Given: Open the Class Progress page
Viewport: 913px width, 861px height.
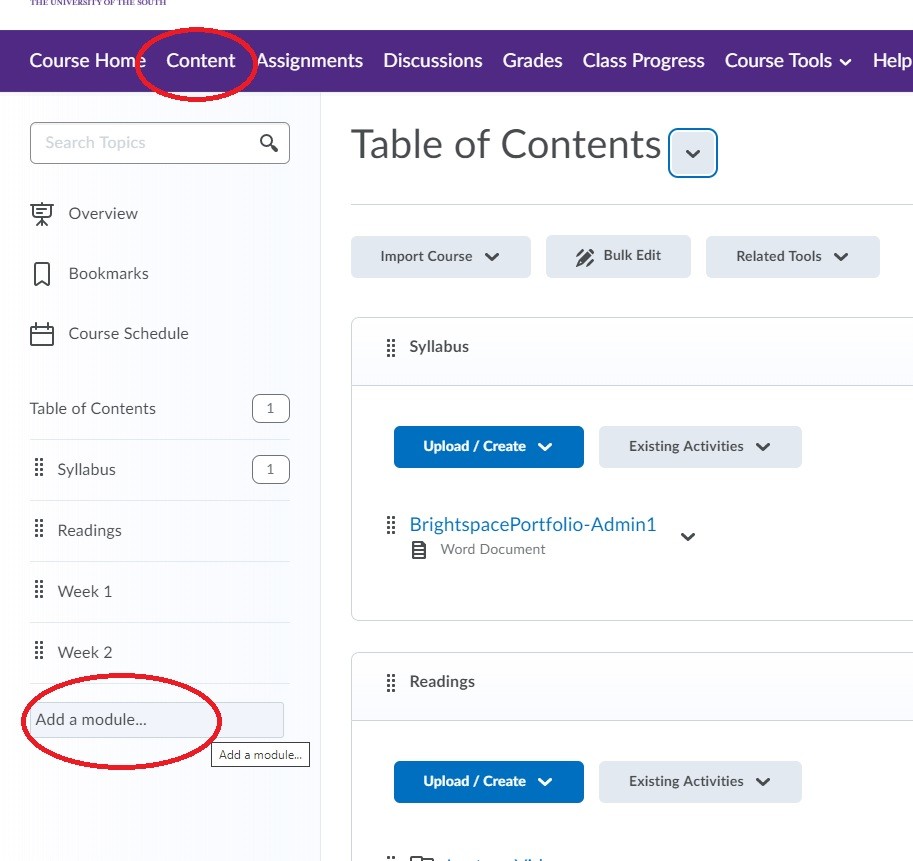Looking at the screenshot, I should pyautogui.click(x=643, y=61).
